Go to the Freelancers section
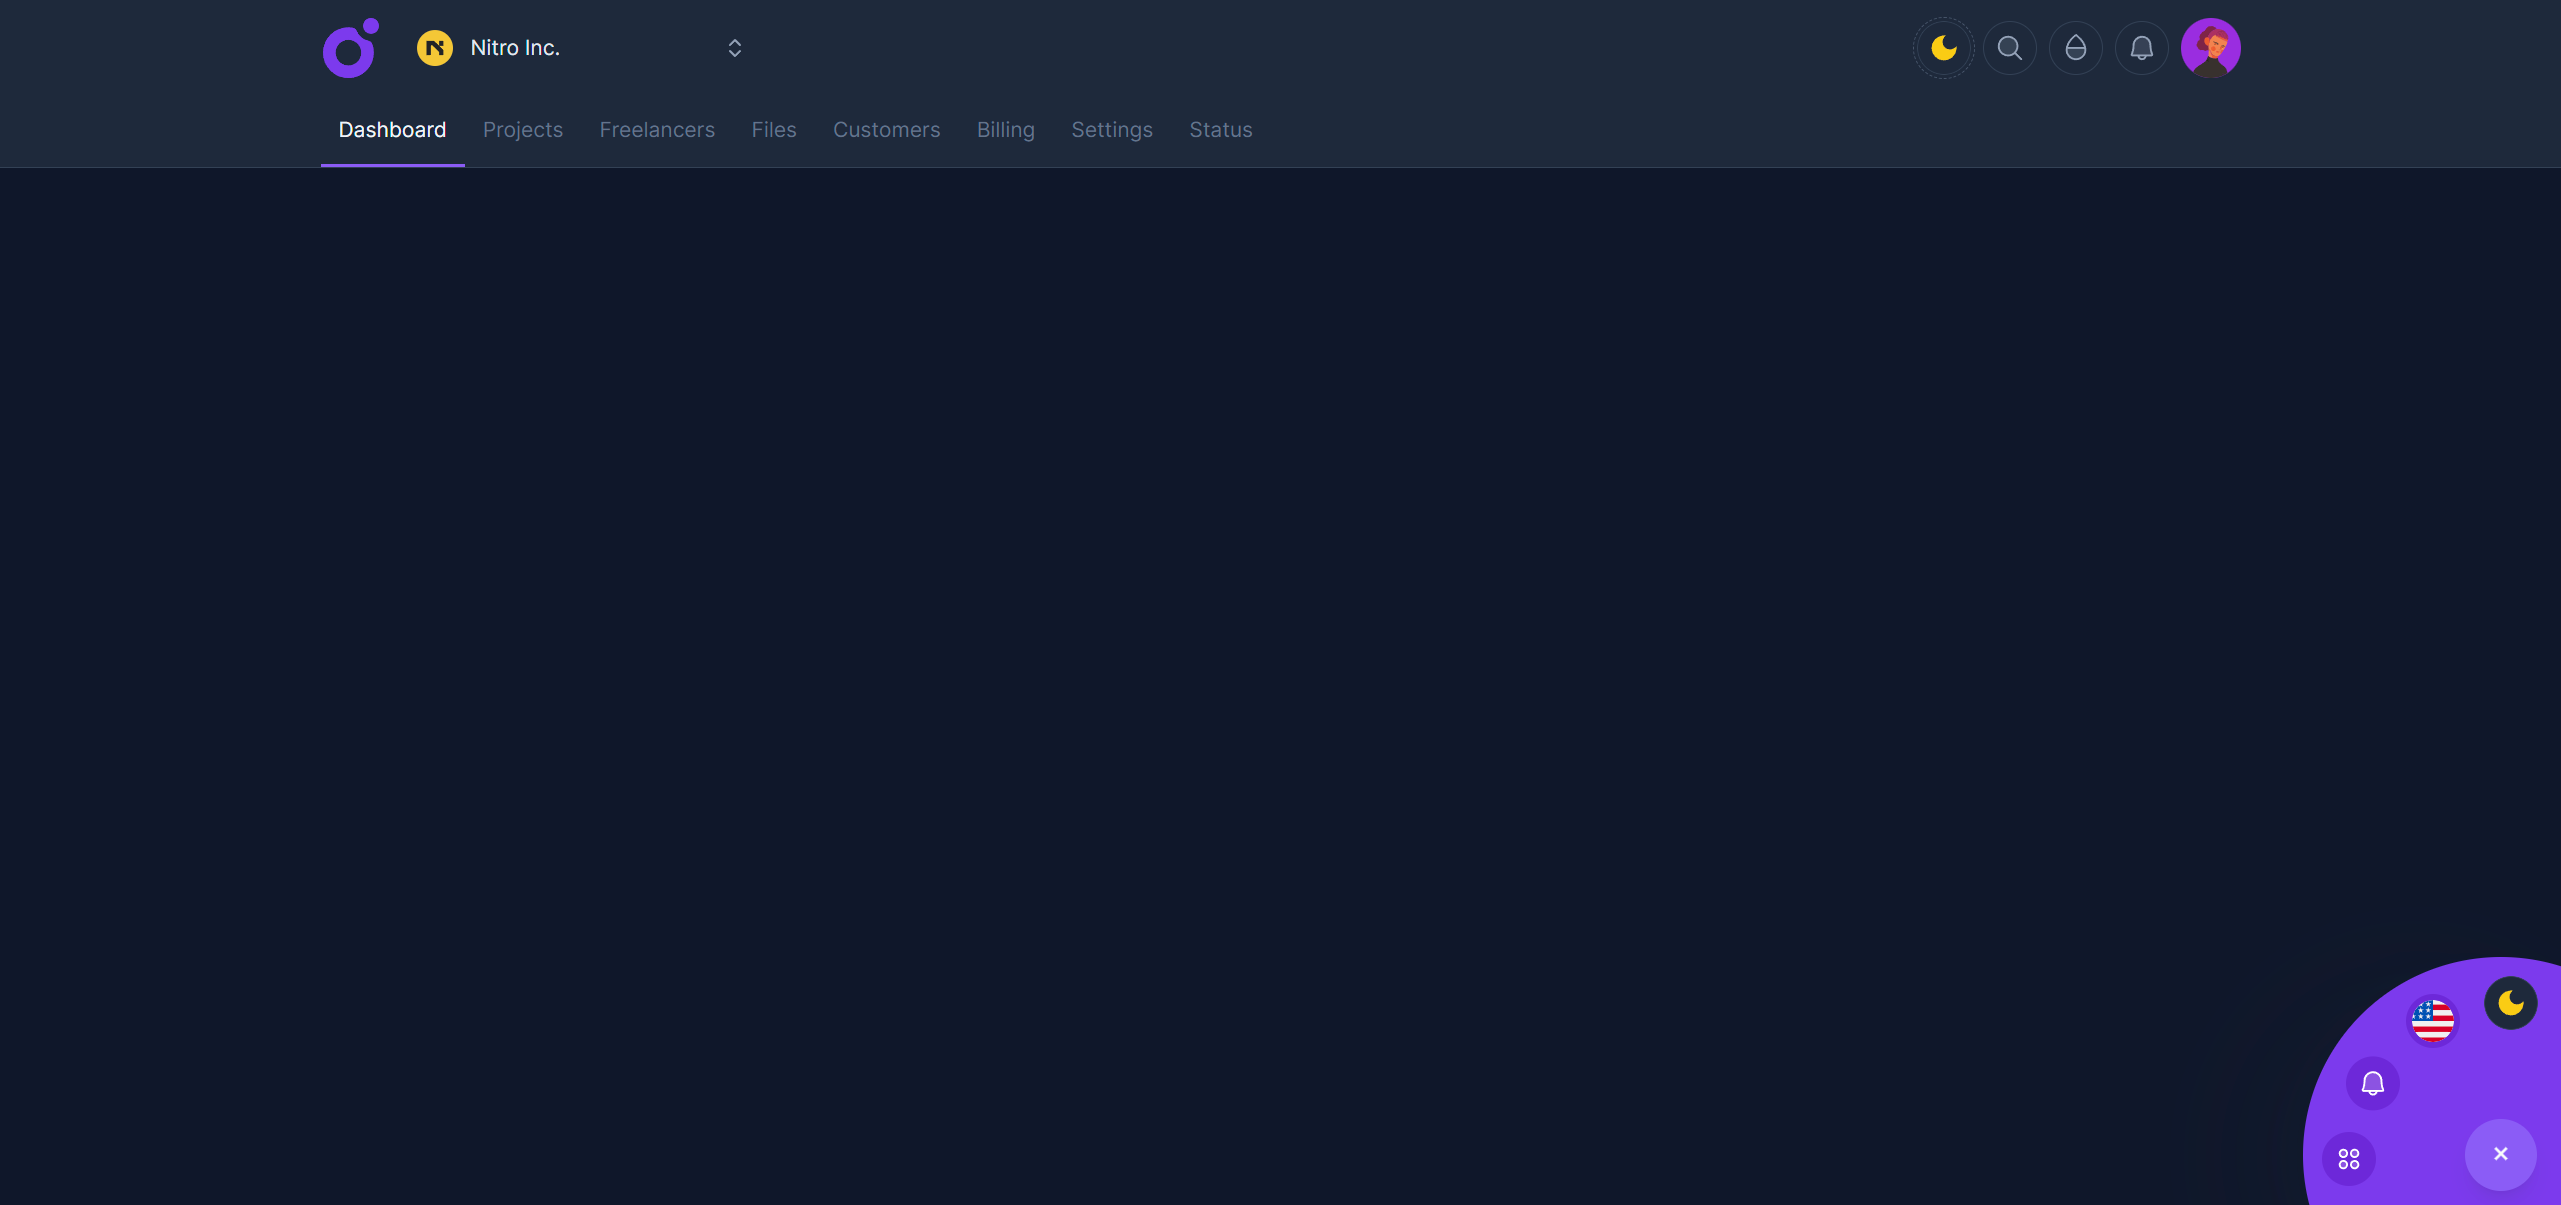The image size is (2561, 1205). [x=657, y=130]
